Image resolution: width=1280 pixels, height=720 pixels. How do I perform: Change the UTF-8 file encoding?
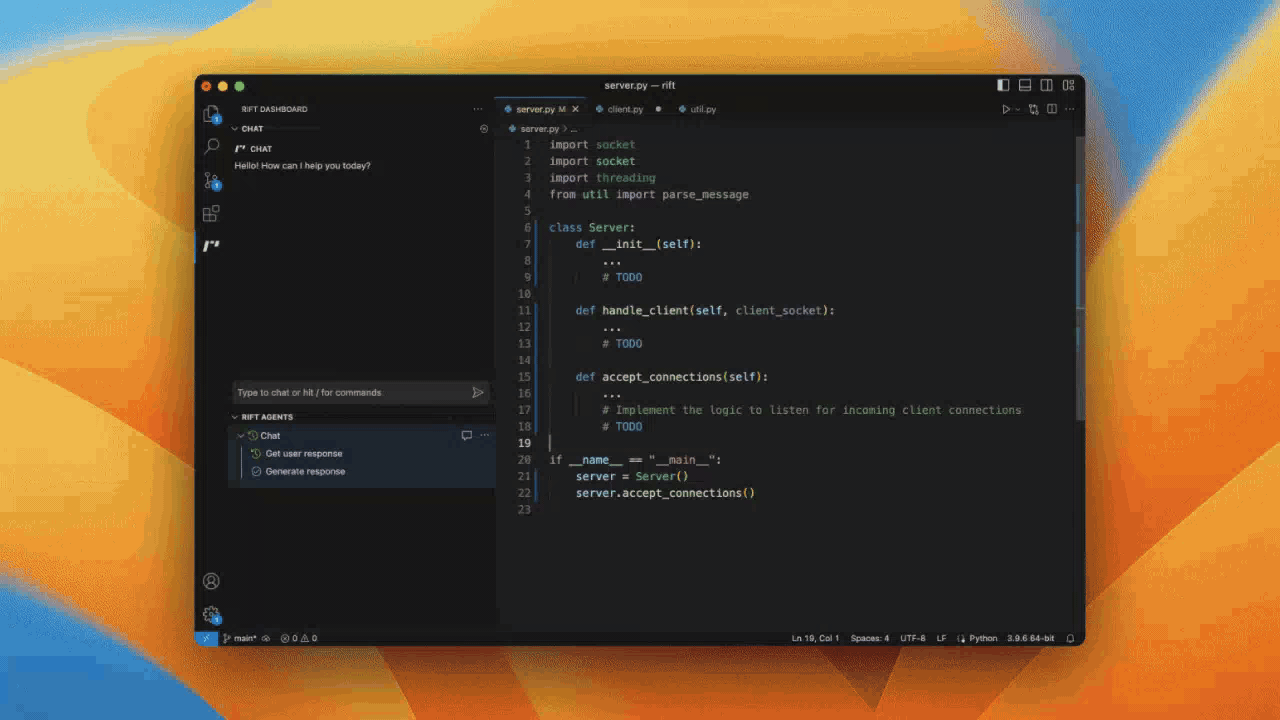(x=913, y=638)
